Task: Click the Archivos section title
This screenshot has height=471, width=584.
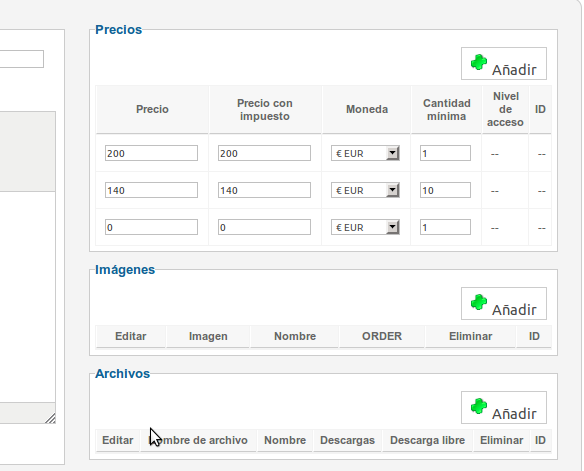Action: coord(122,373)
